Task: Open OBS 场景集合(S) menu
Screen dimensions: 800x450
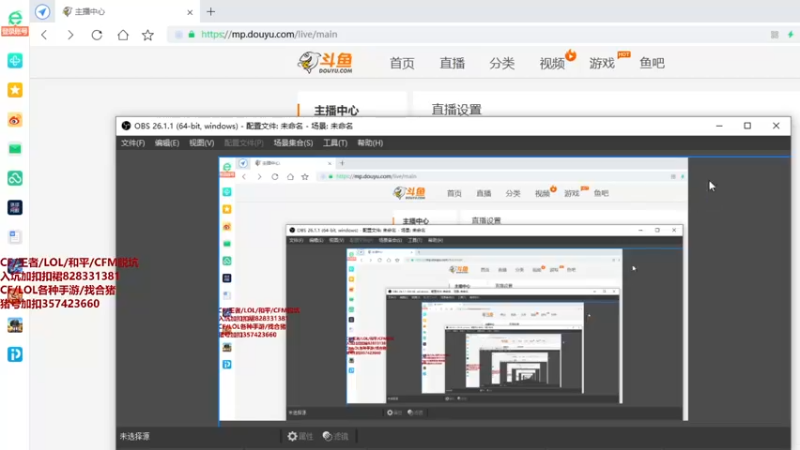Action: click(x=293, y=143)
